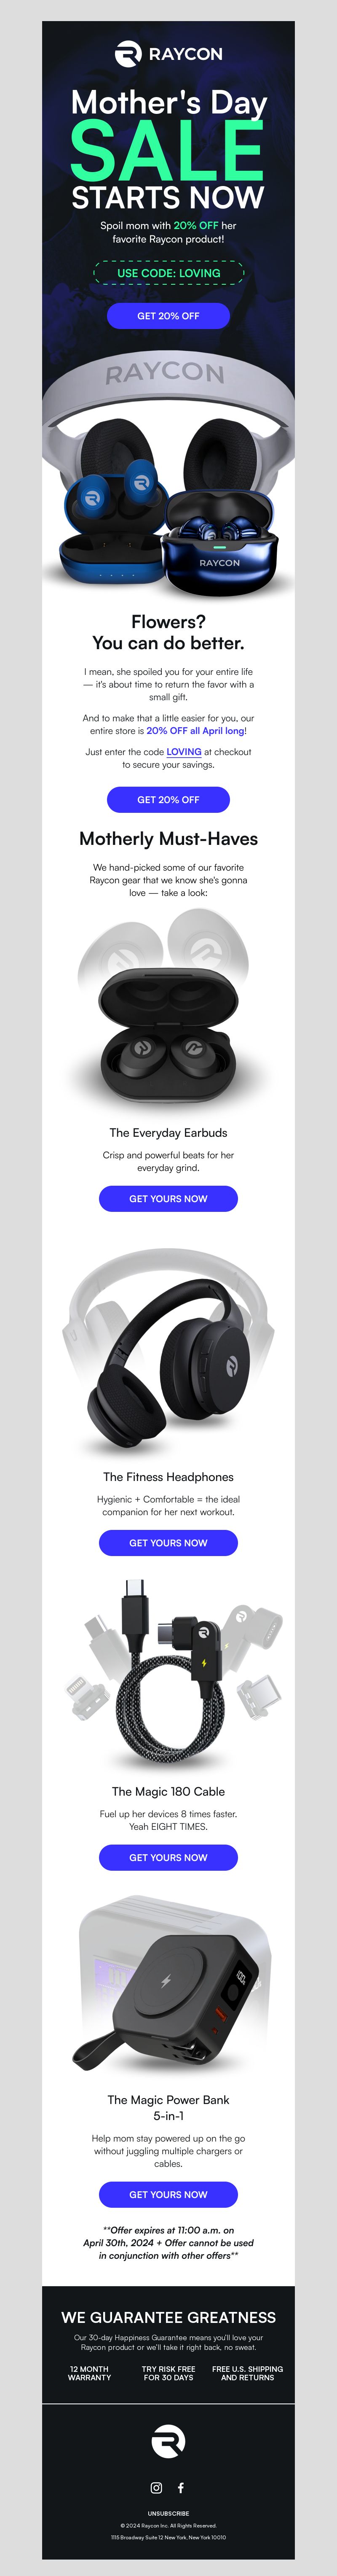This screenshot has height=2576, width=337.
Task: Get yours now for Magic 180 Cable
Action: click(168, 1858)
